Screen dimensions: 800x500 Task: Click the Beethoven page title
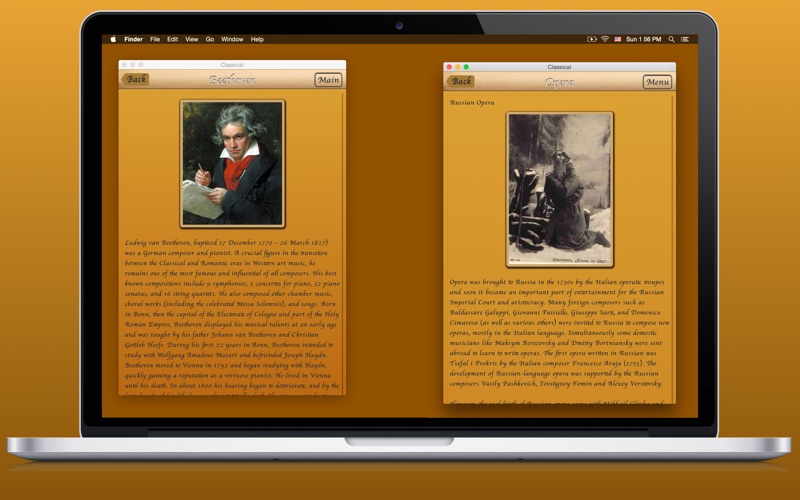point(232,80)
